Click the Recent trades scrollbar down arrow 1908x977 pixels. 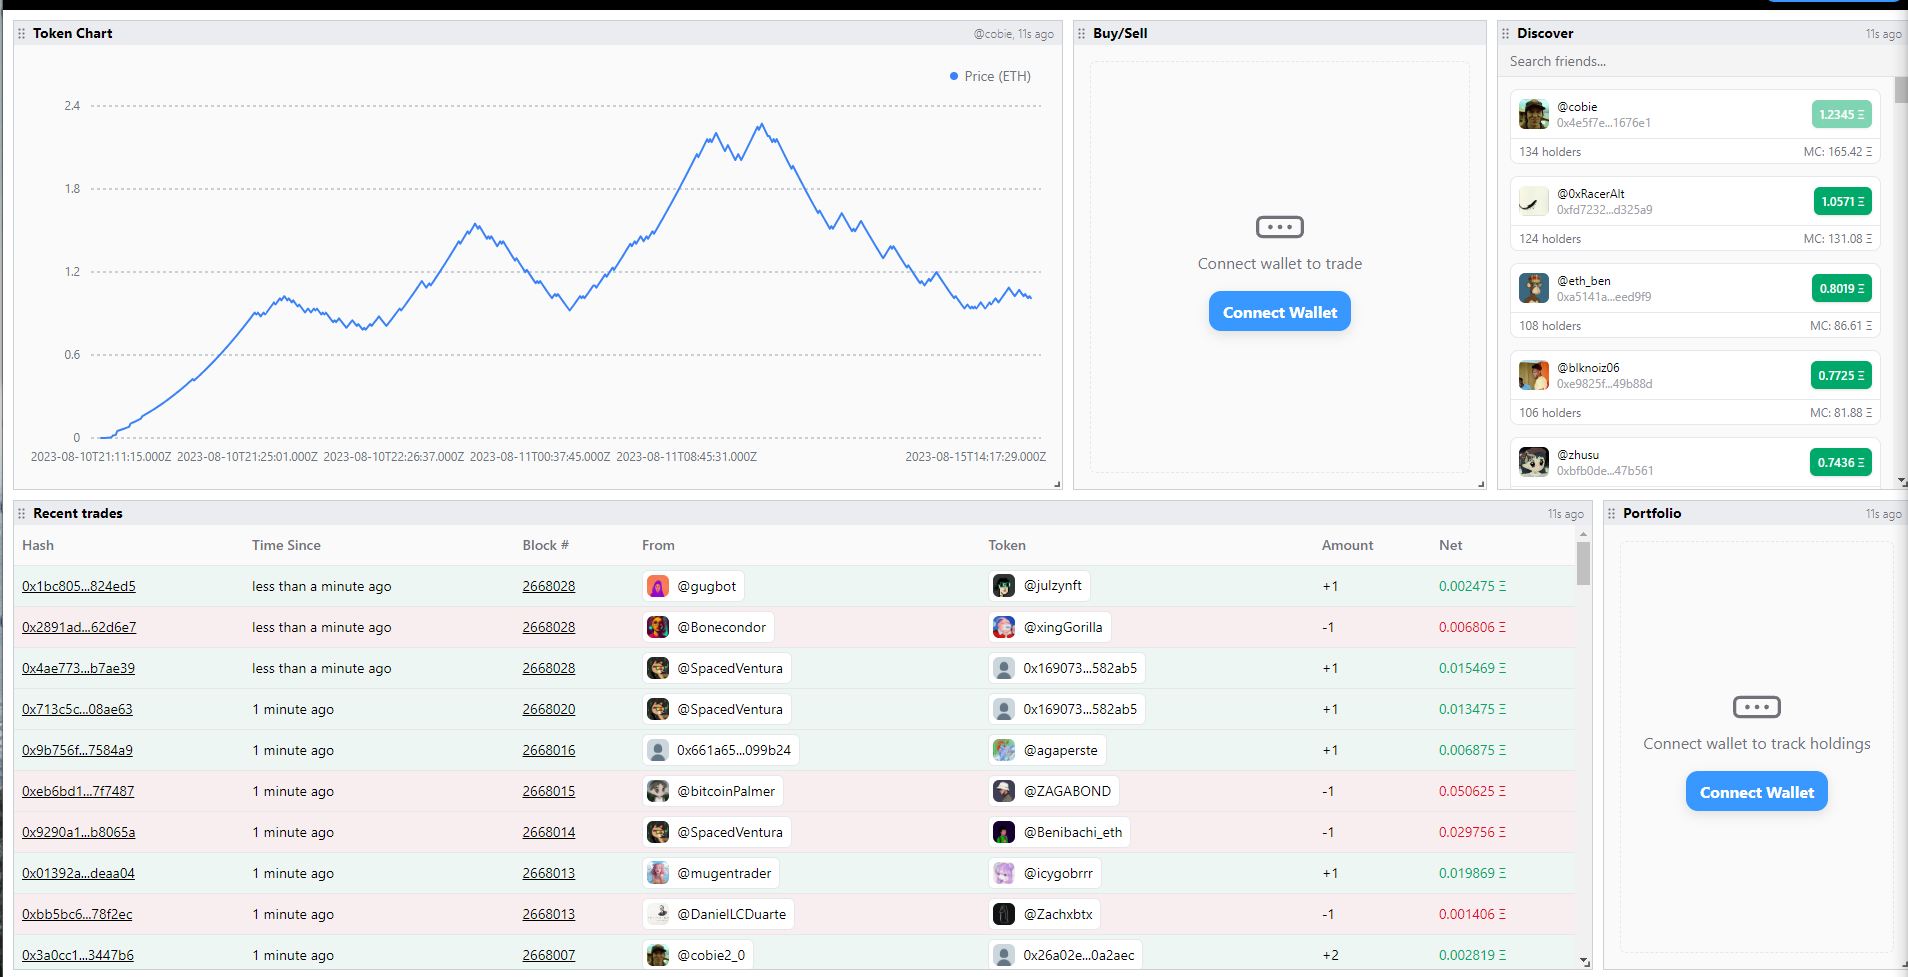coord(1584,962)
